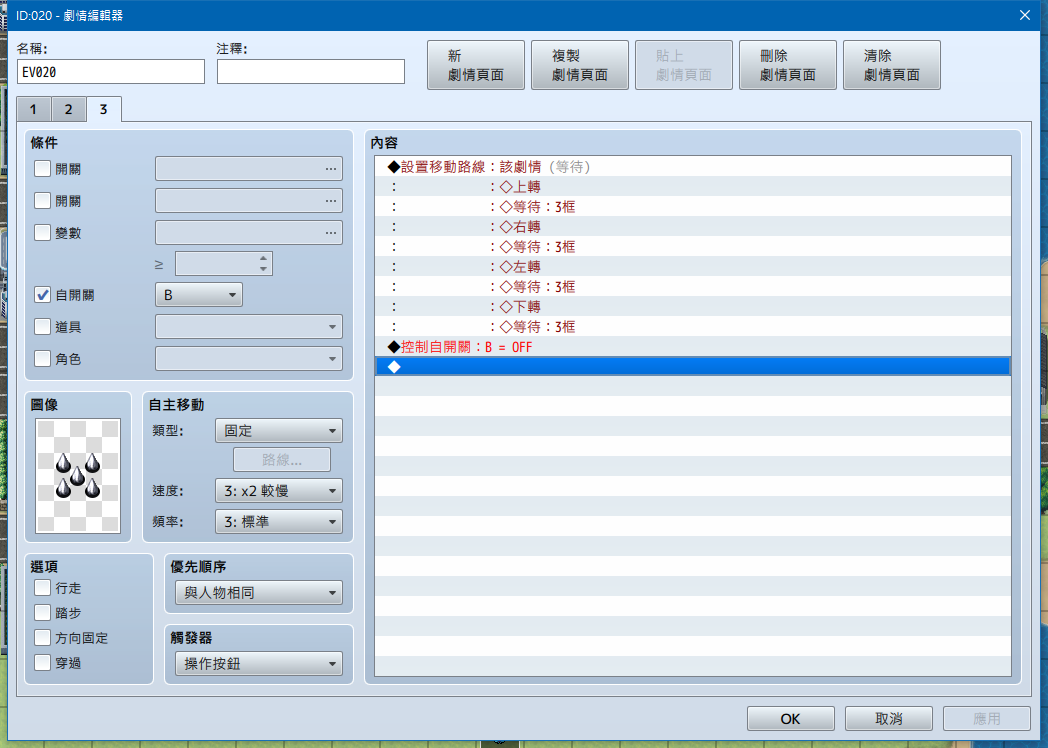Image resolution: width=1048 pixels, height=748 pixels.
Task: Select the highlighted empty command line
Action: (x=692, y=366)
